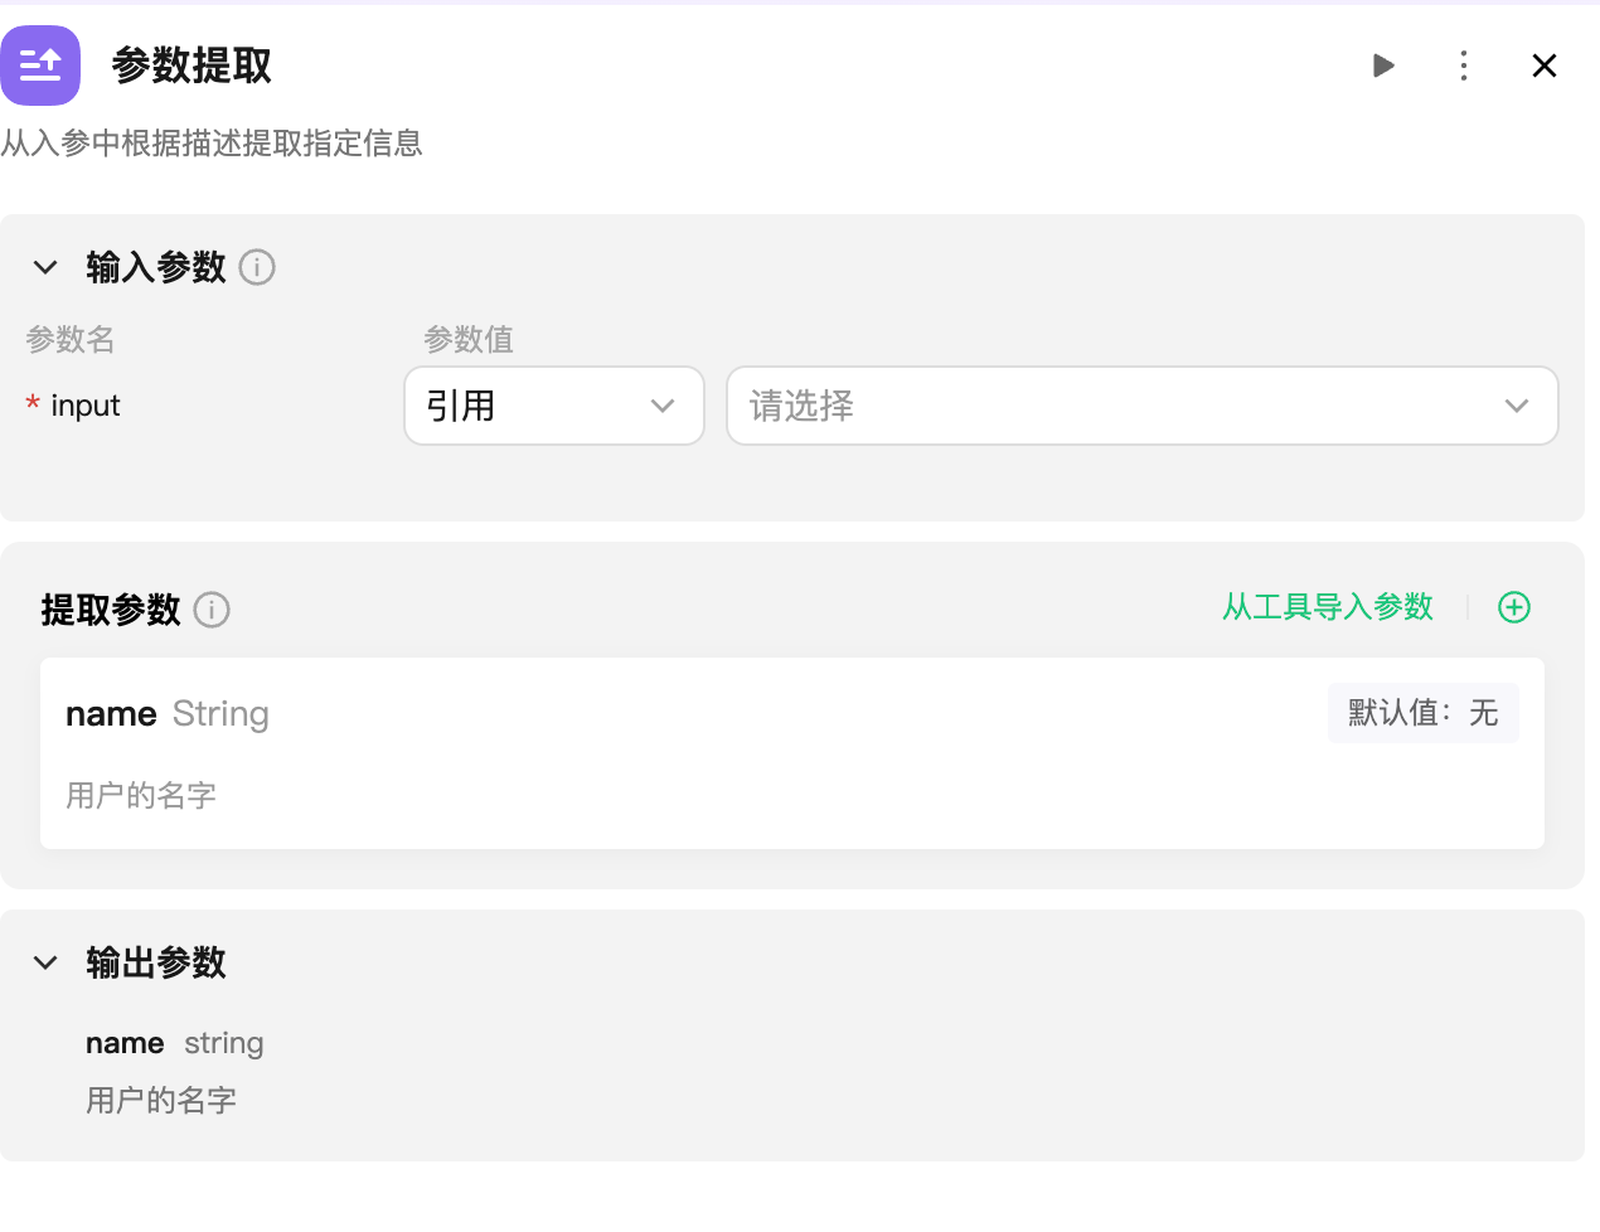Image resolution: width=1600 pixels, height=1232 pixels.
Task: Show info tooltip for 输入参数
Action: [x=257, y=268]
